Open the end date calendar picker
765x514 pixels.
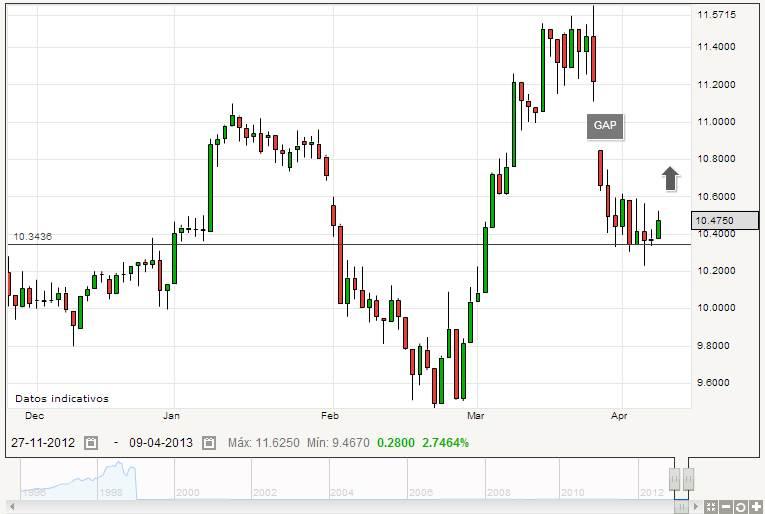pyautogui.click(x=209, y=442)
